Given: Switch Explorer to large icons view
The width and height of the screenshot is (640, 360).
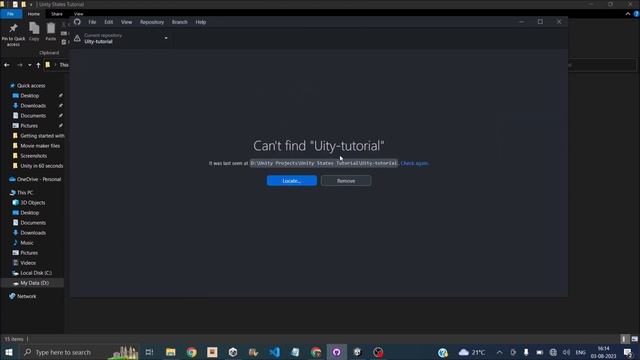Looking at the screenshot, I should pos(634,339).
